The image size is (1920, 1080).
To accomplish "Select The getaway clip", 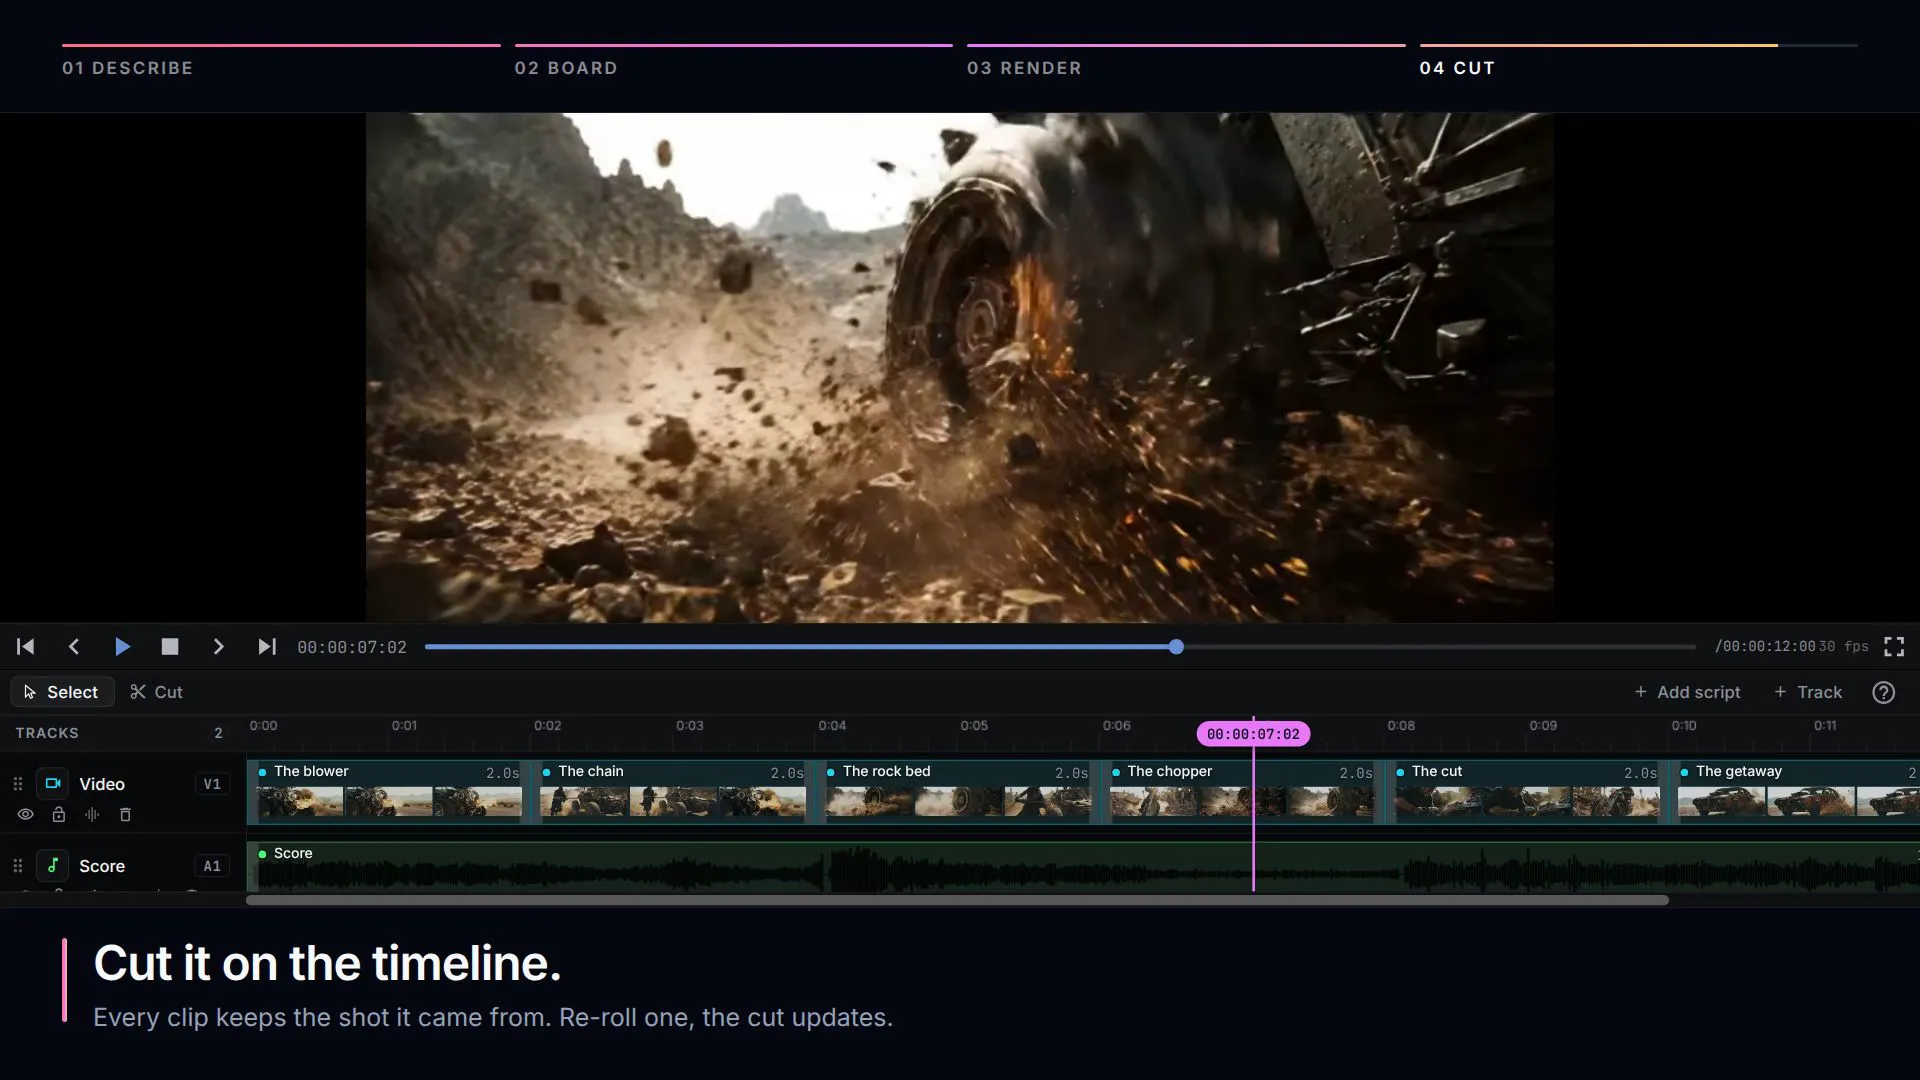I will coord(1796,792).
